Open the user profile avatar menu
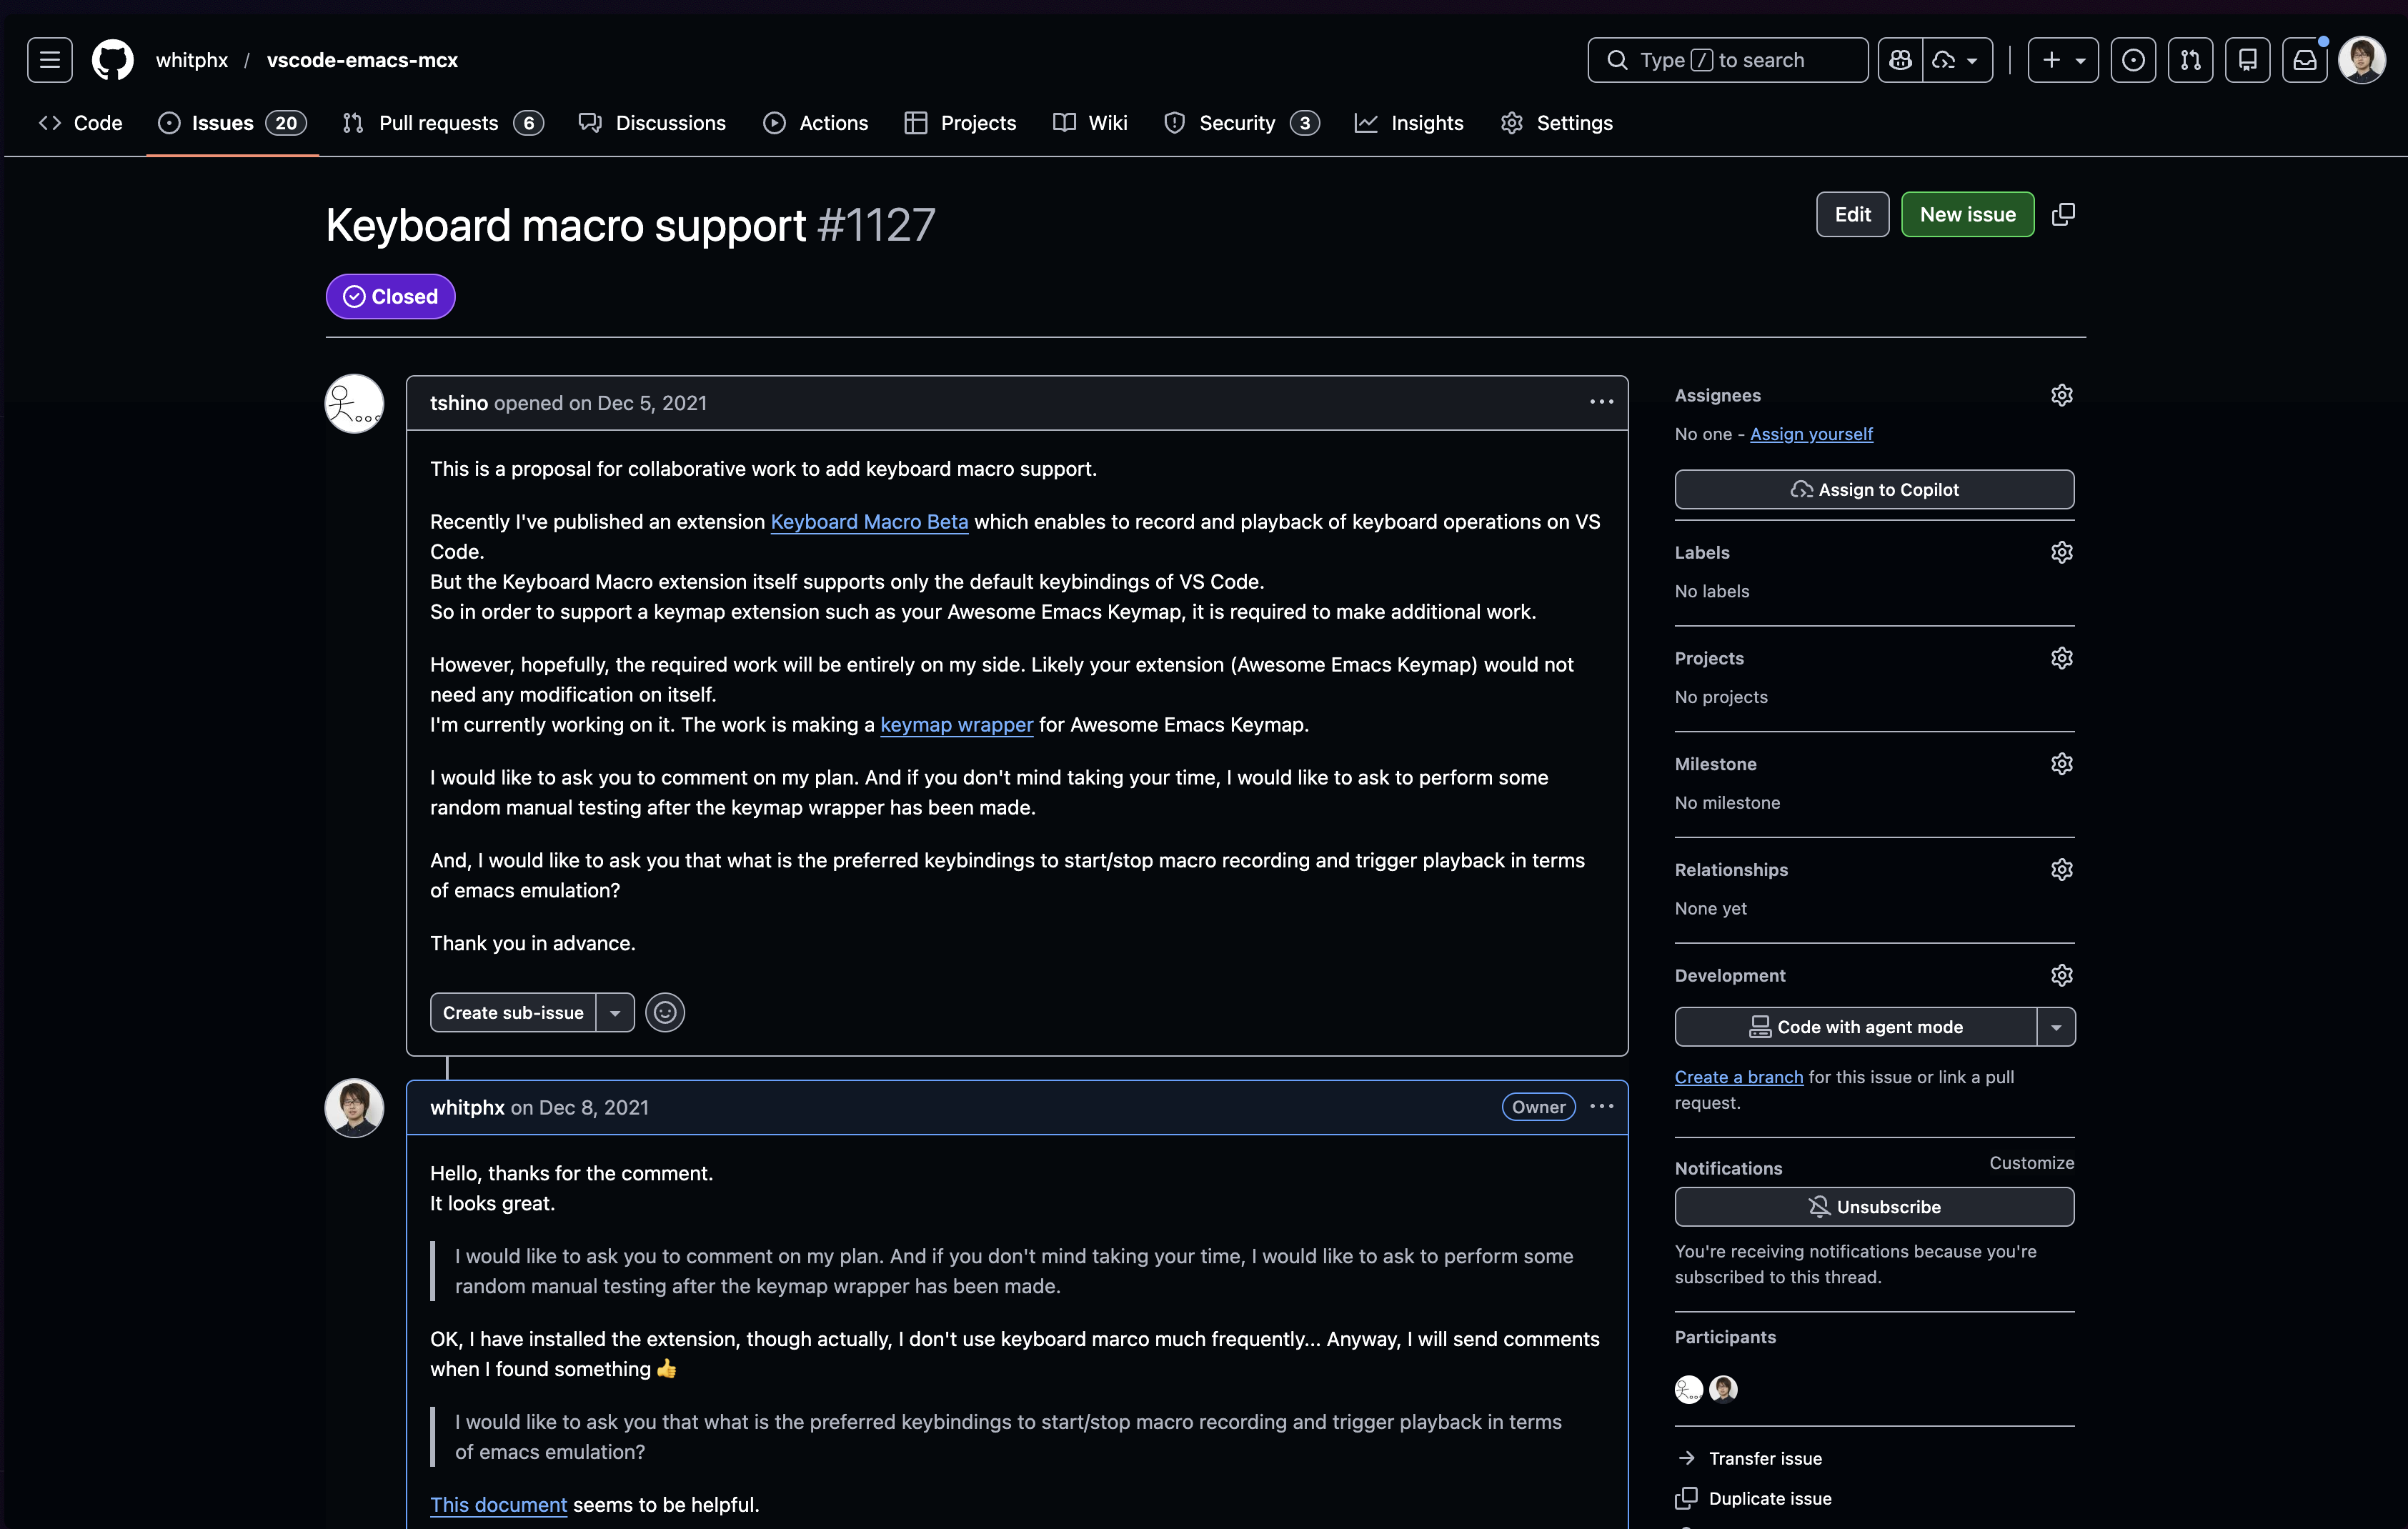The image size is (2408, 1529). click(2362, 60)
